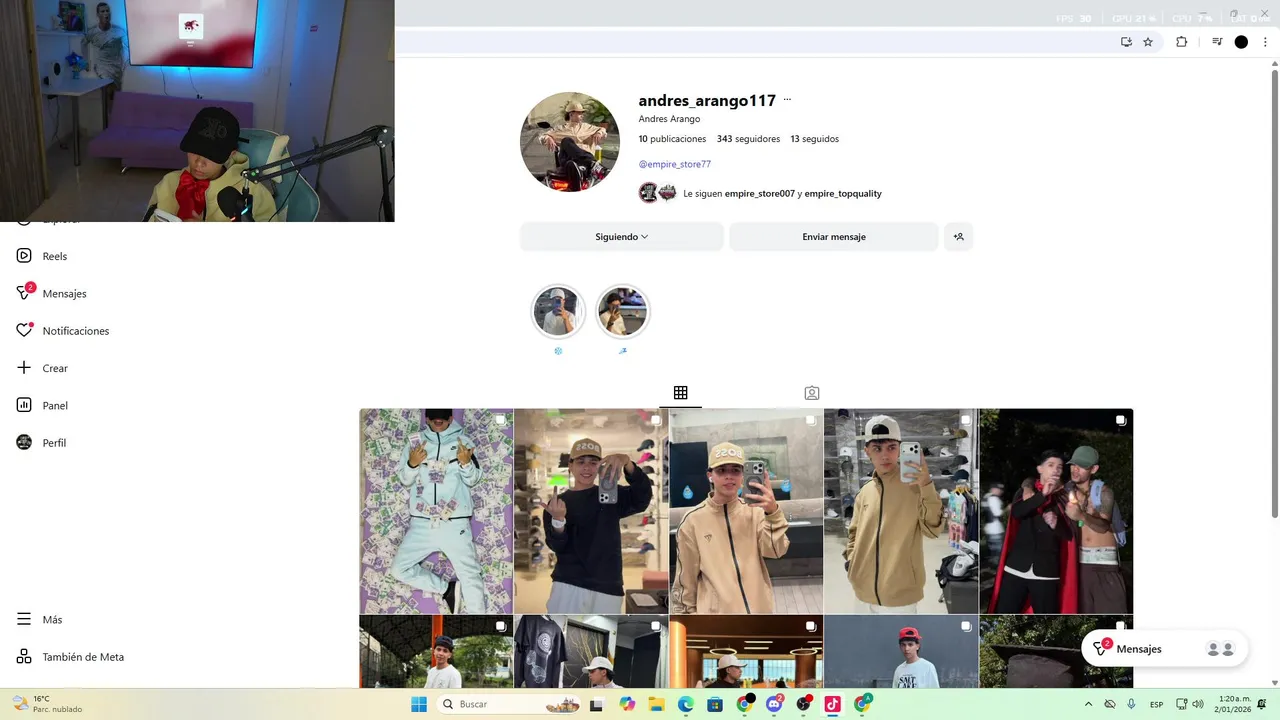
Task: Open the weather widget showing 16°C
Action: pos(47,704)
